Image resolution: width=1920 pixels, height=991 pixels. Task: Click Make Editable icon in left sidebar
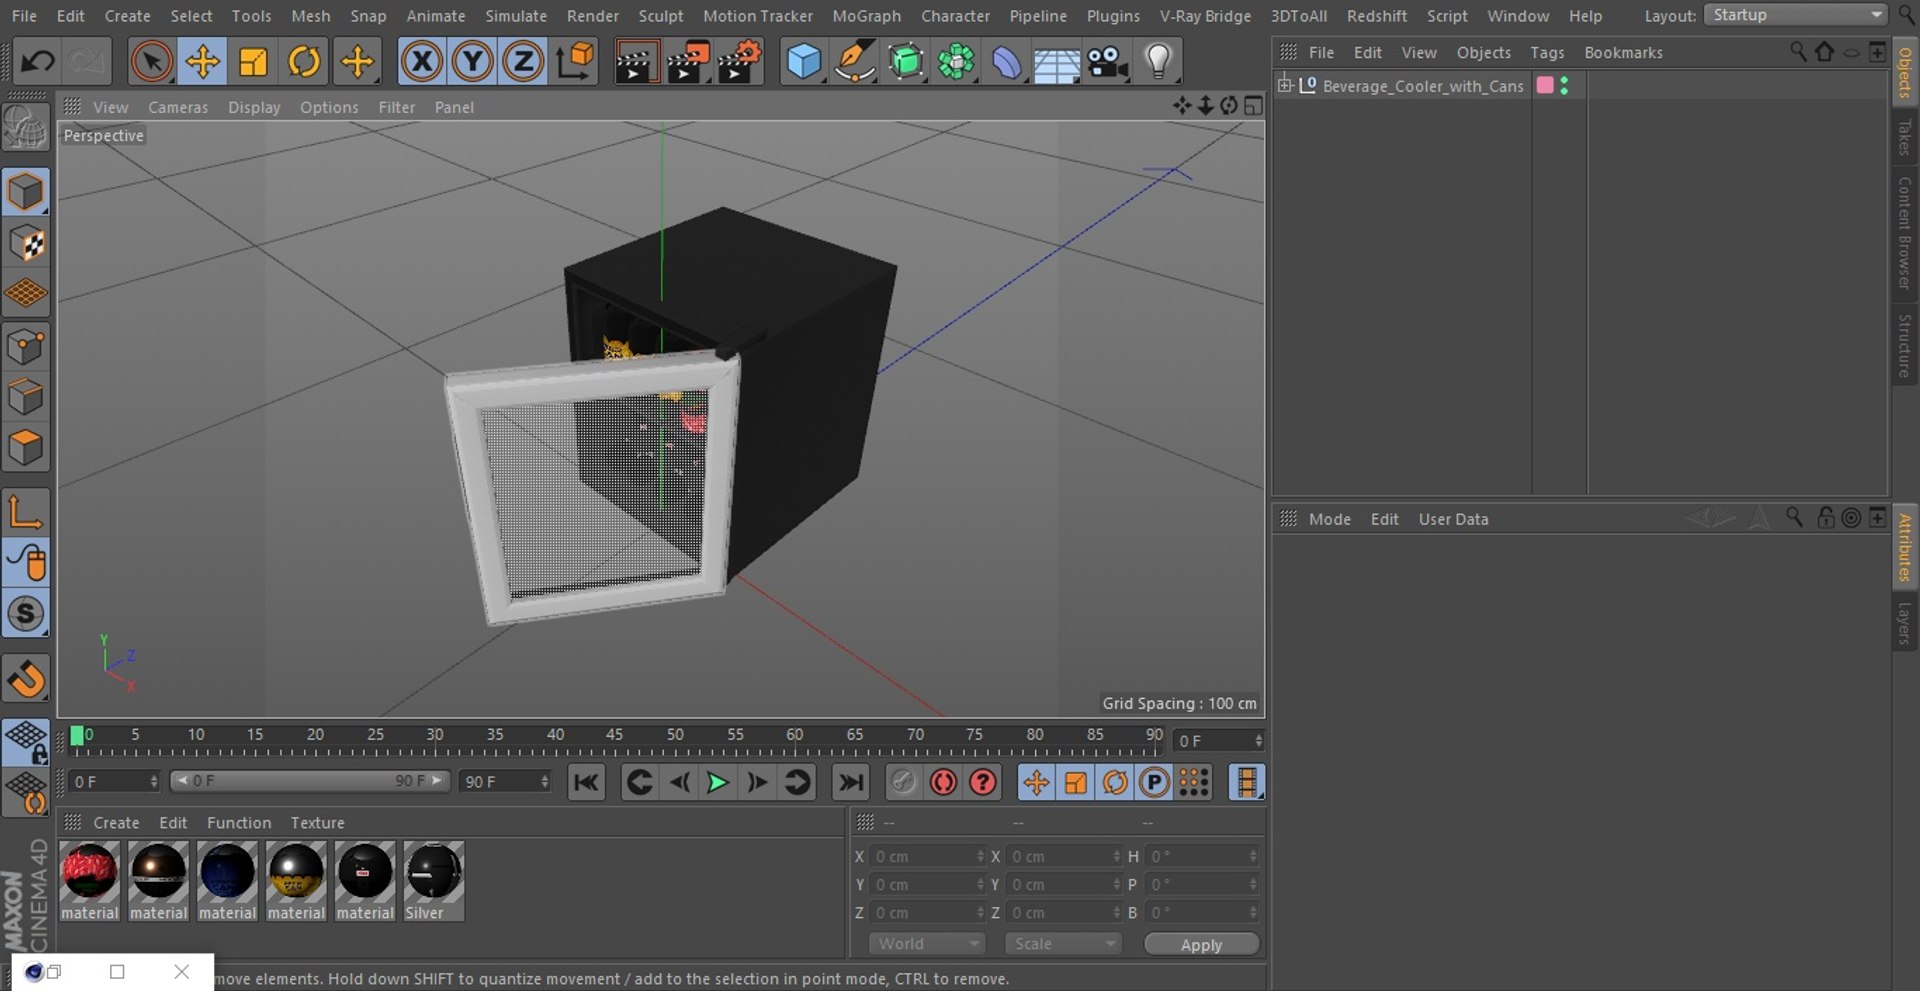[x=26, y=128]
